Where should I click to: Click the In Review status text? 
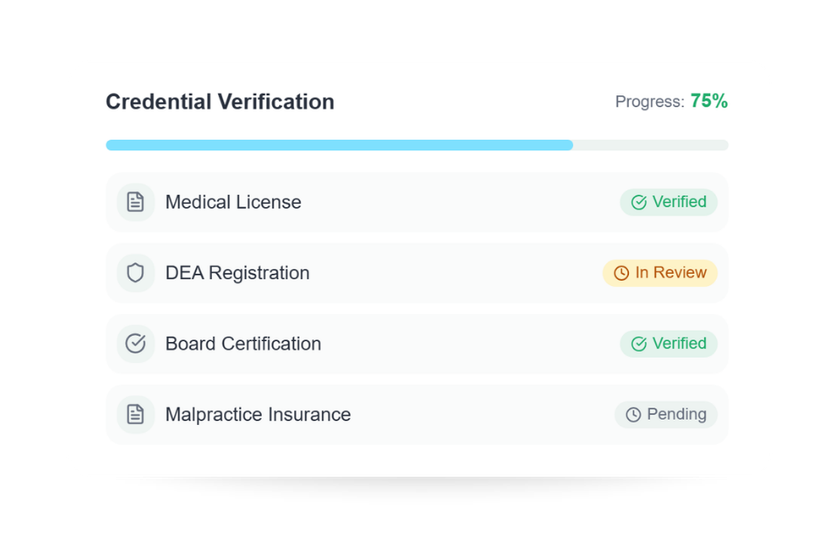click(671, 273)
